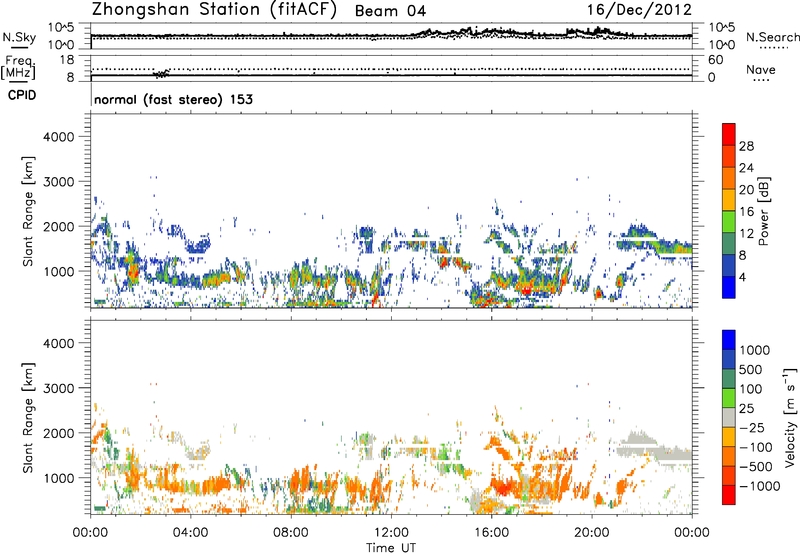
Task: Click the "20" power colorbar value
Action: (746, 190)
